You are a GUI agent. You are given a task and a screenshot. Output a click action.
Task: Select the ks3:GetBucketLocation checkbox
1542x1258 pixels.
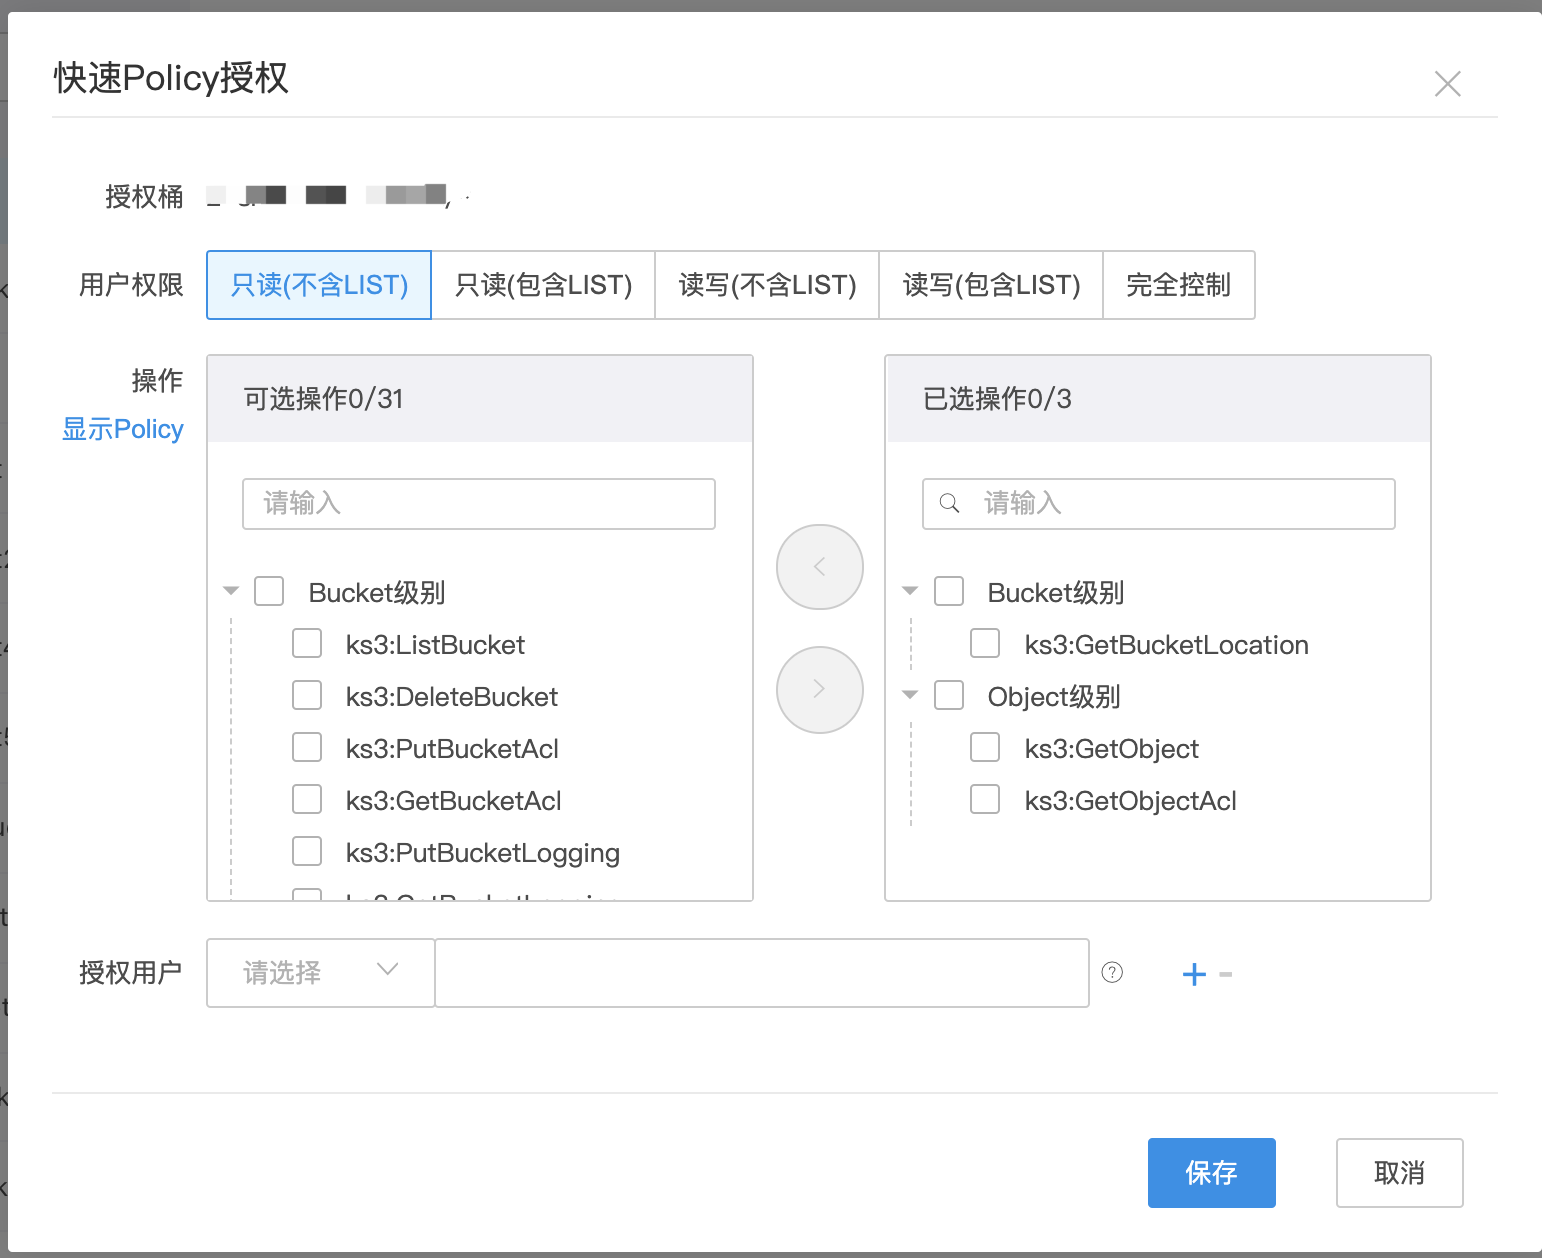[985, 644]
